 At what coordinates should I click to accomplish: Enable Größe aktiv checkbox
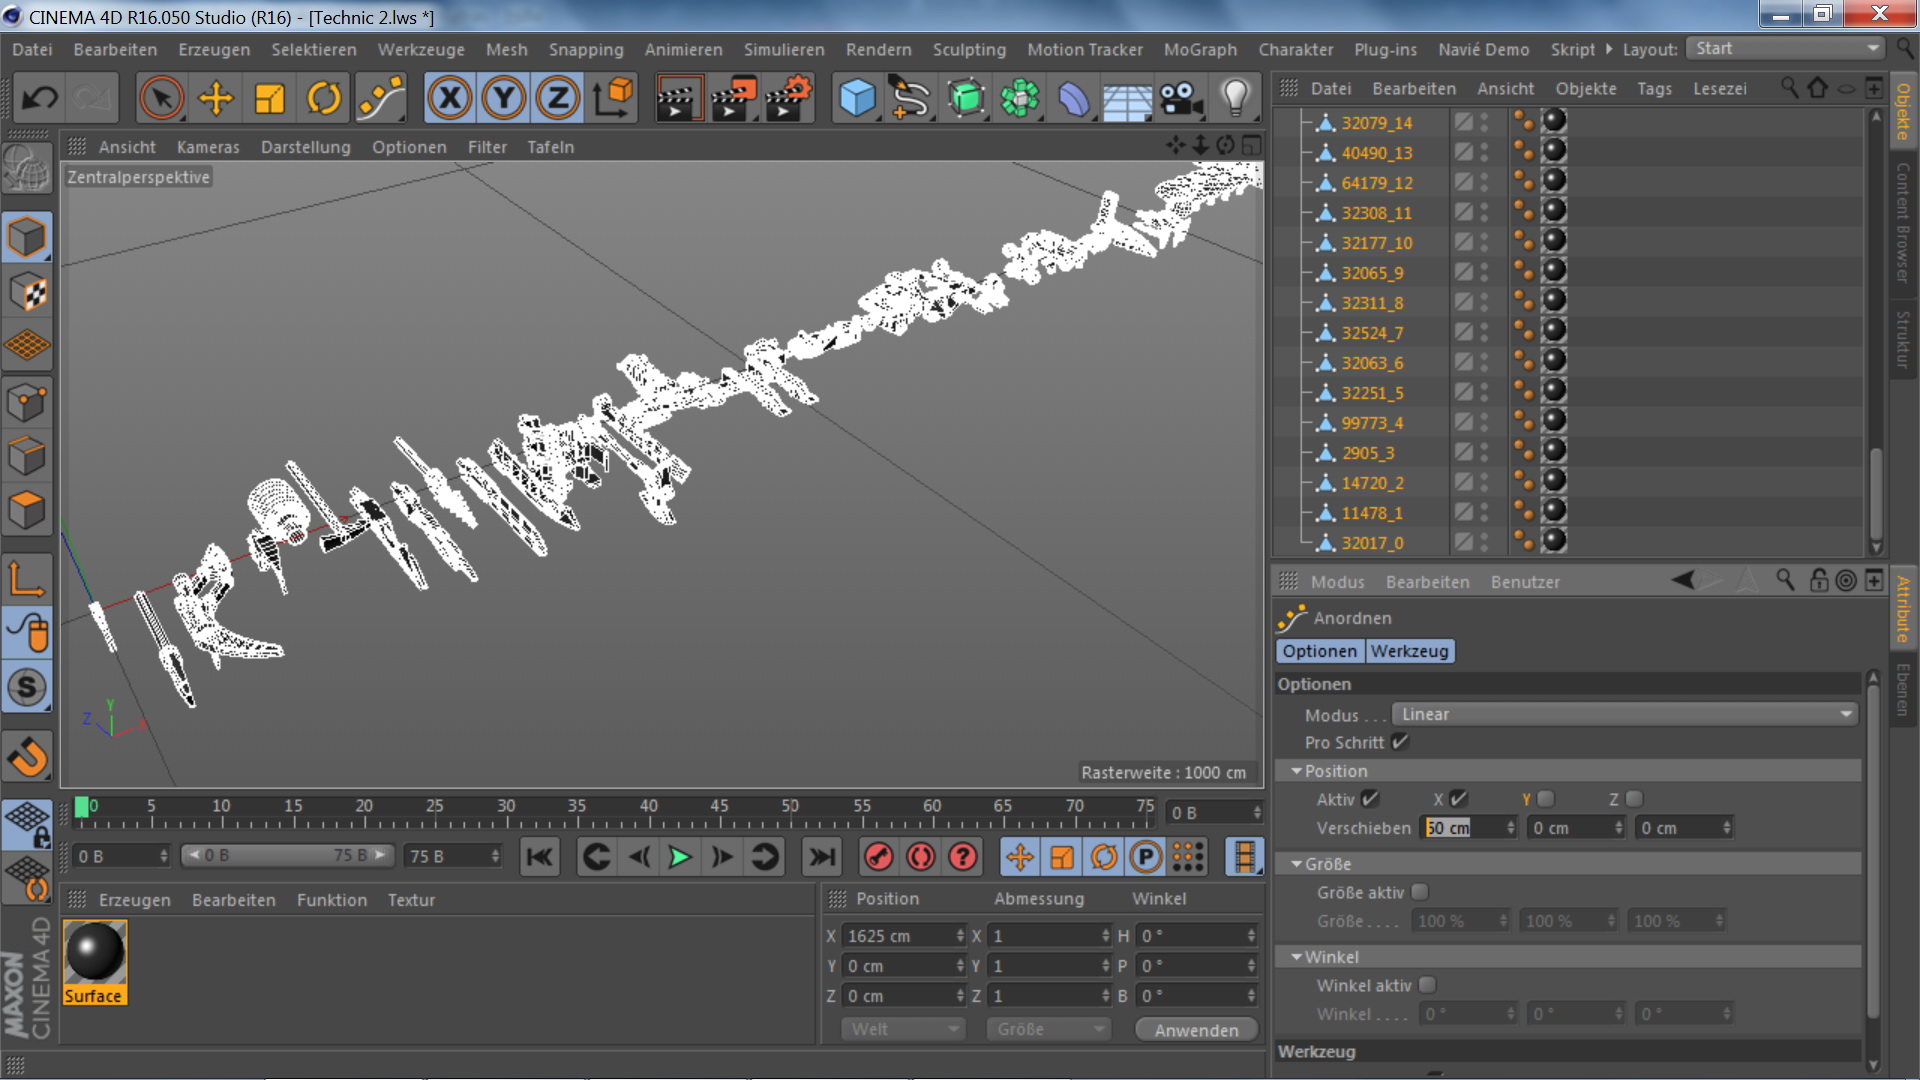pos(1420,892)
